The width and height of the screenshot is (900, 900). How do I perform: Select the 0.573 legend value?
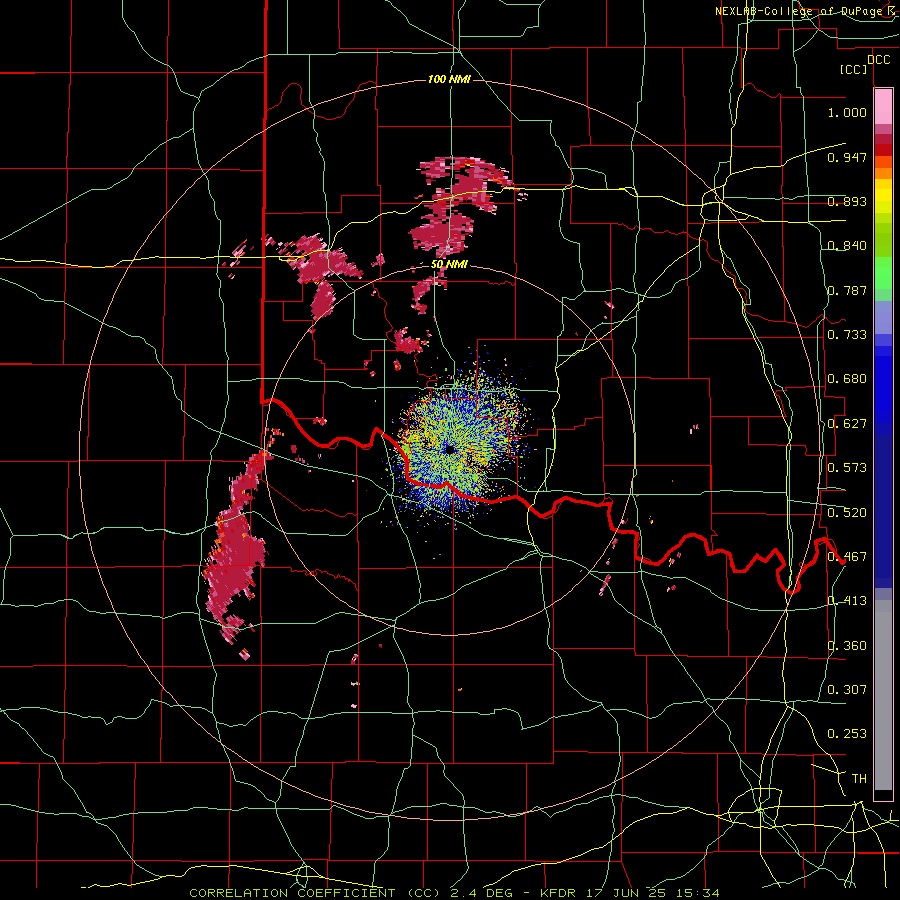(x=847, y=468)
